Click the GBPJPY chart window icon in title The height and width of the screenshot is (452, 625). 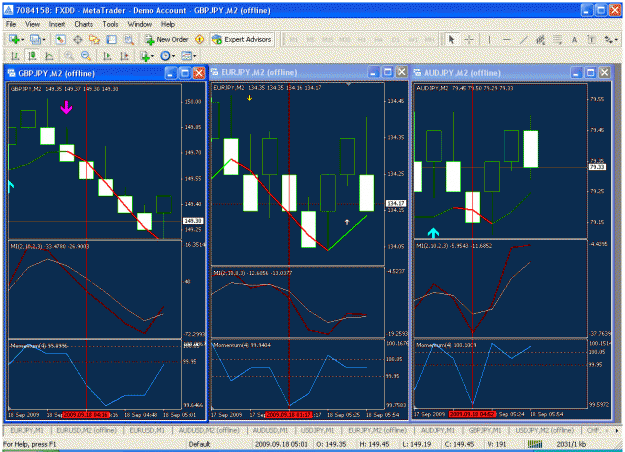pyautogui.click(x=12, y=73)
